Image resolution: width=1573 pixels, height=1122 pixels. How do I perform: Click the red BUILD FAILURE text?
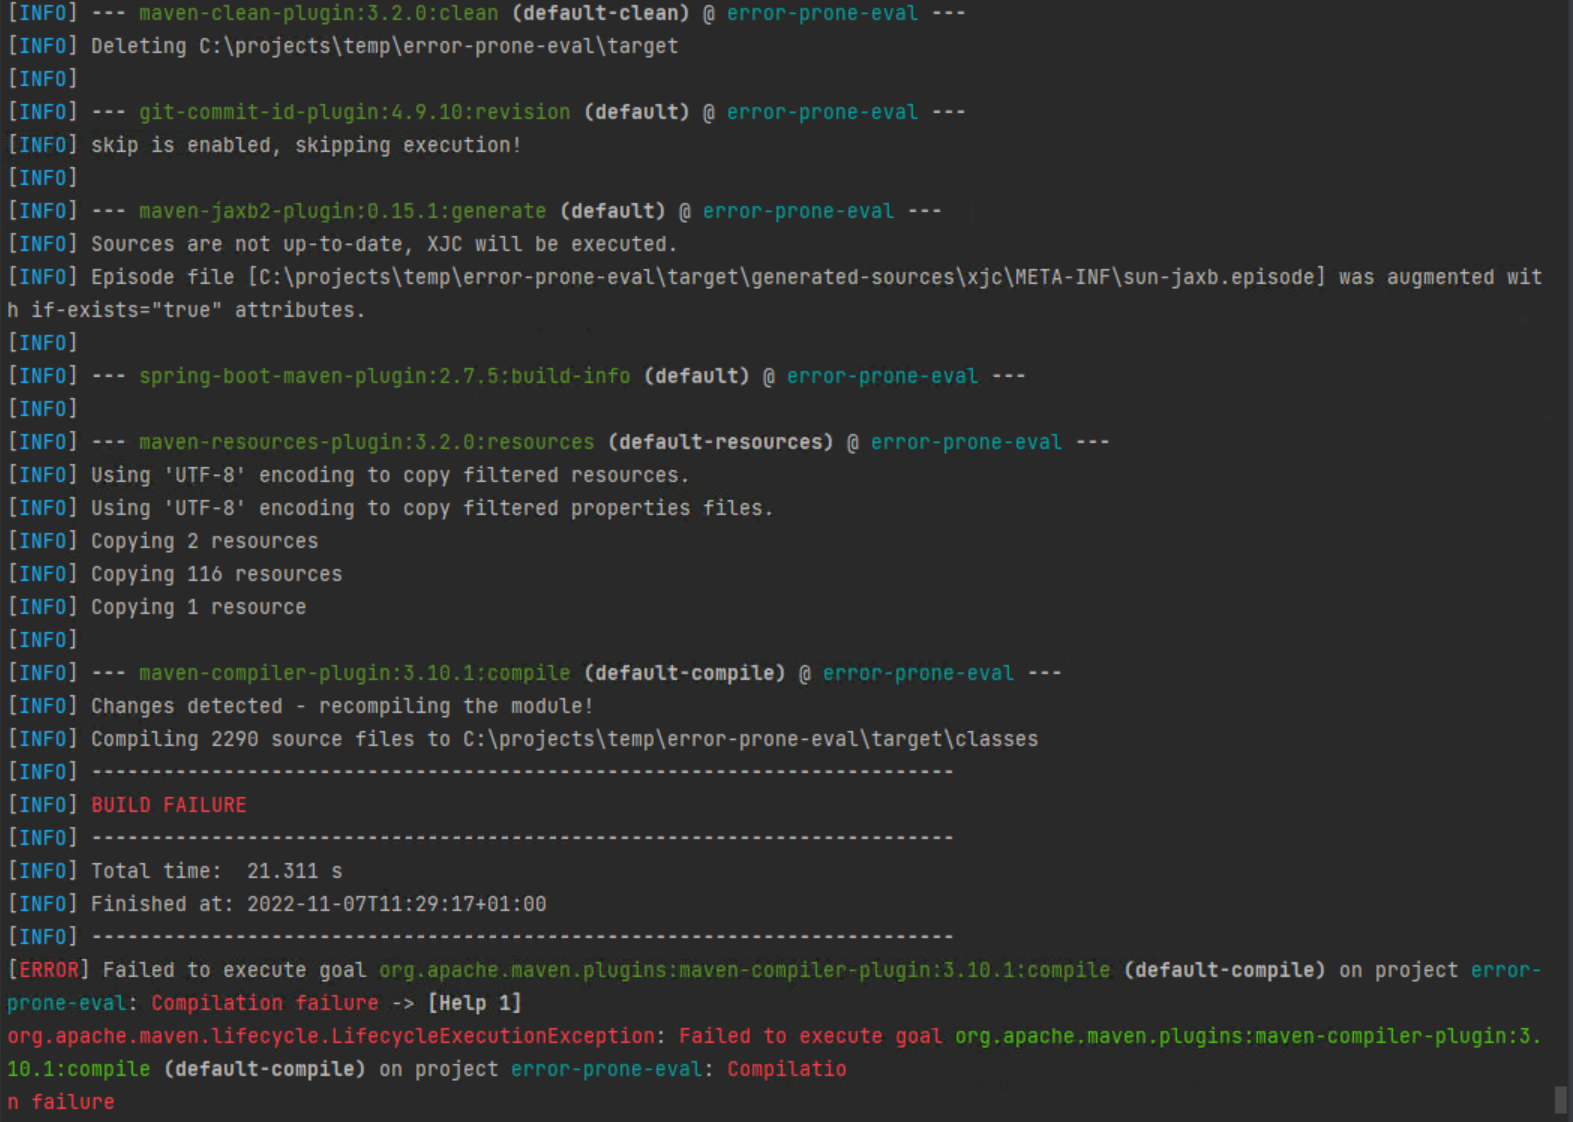tap(168, 805)
